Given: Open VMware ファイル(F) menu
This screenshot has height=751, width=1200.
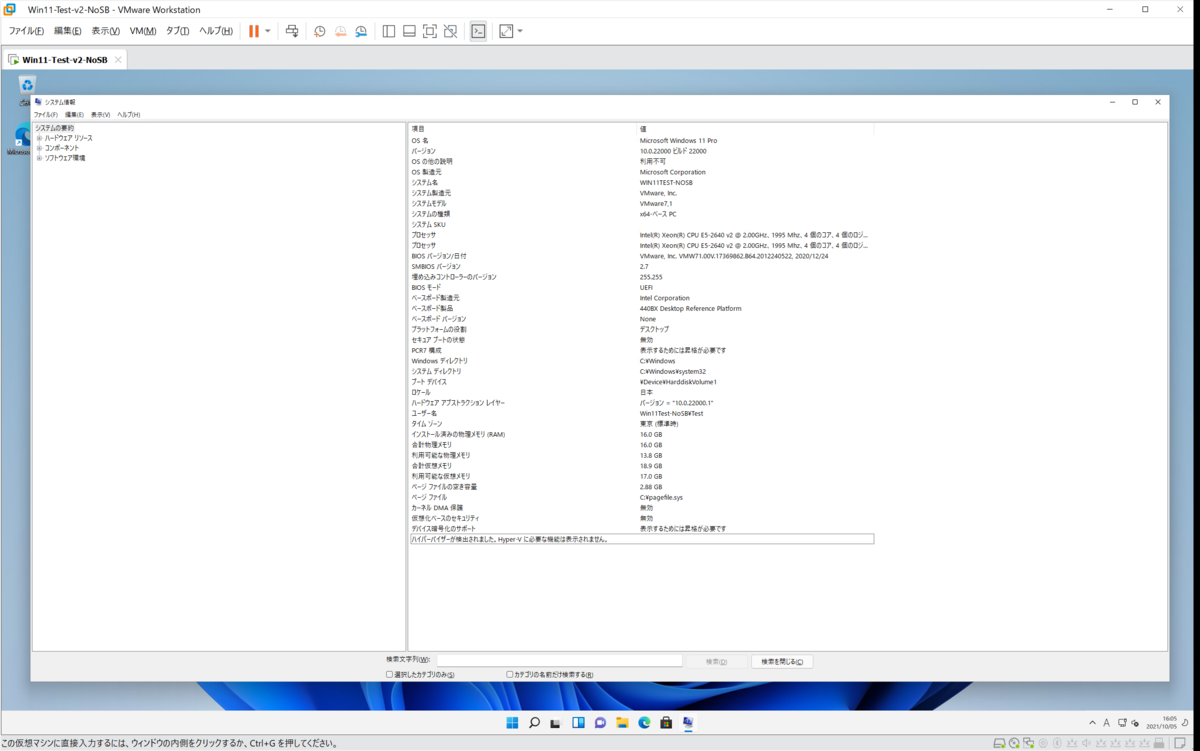Looking at the screenshot, I should coord(26,31).
